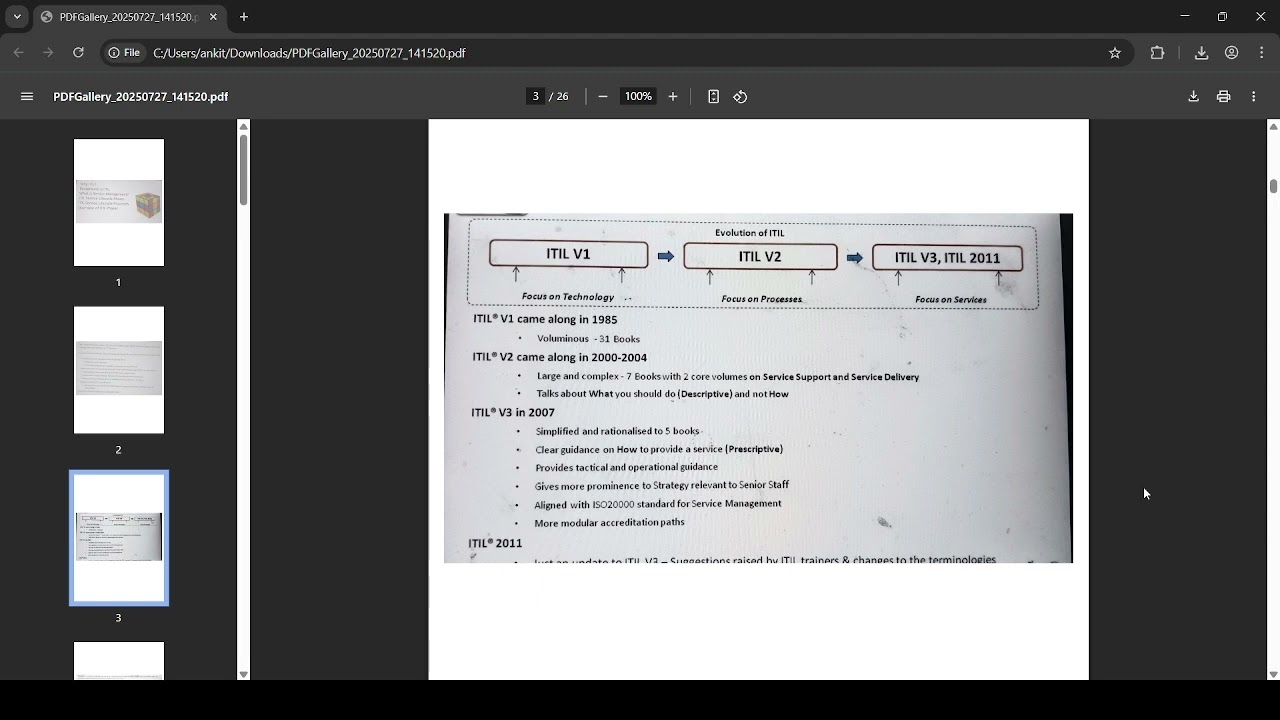Click the thumbnail panel scrollbar handle
This screenshot has height=720, width=1280.
tap(243, 170)
